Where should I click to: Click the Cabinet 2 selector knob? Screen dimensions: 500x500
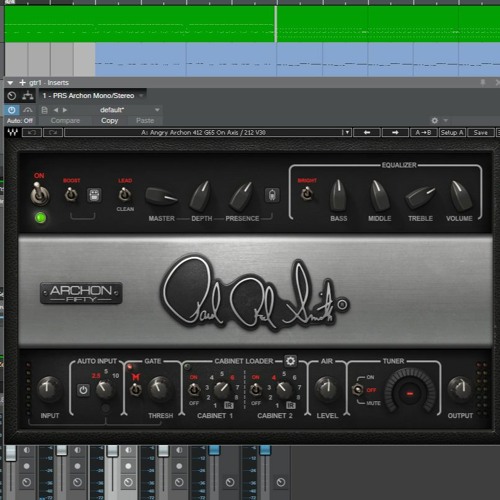[x=284, y=390]
